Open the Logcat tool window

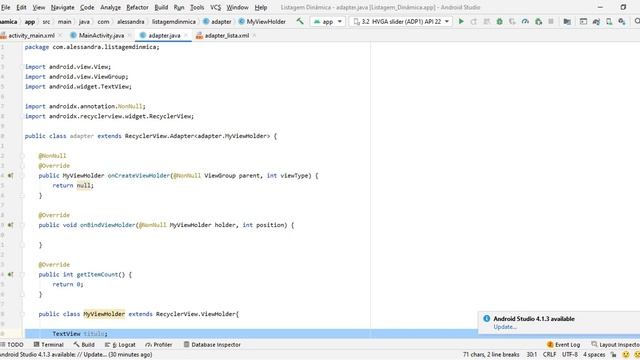click(x=120, y=345)
